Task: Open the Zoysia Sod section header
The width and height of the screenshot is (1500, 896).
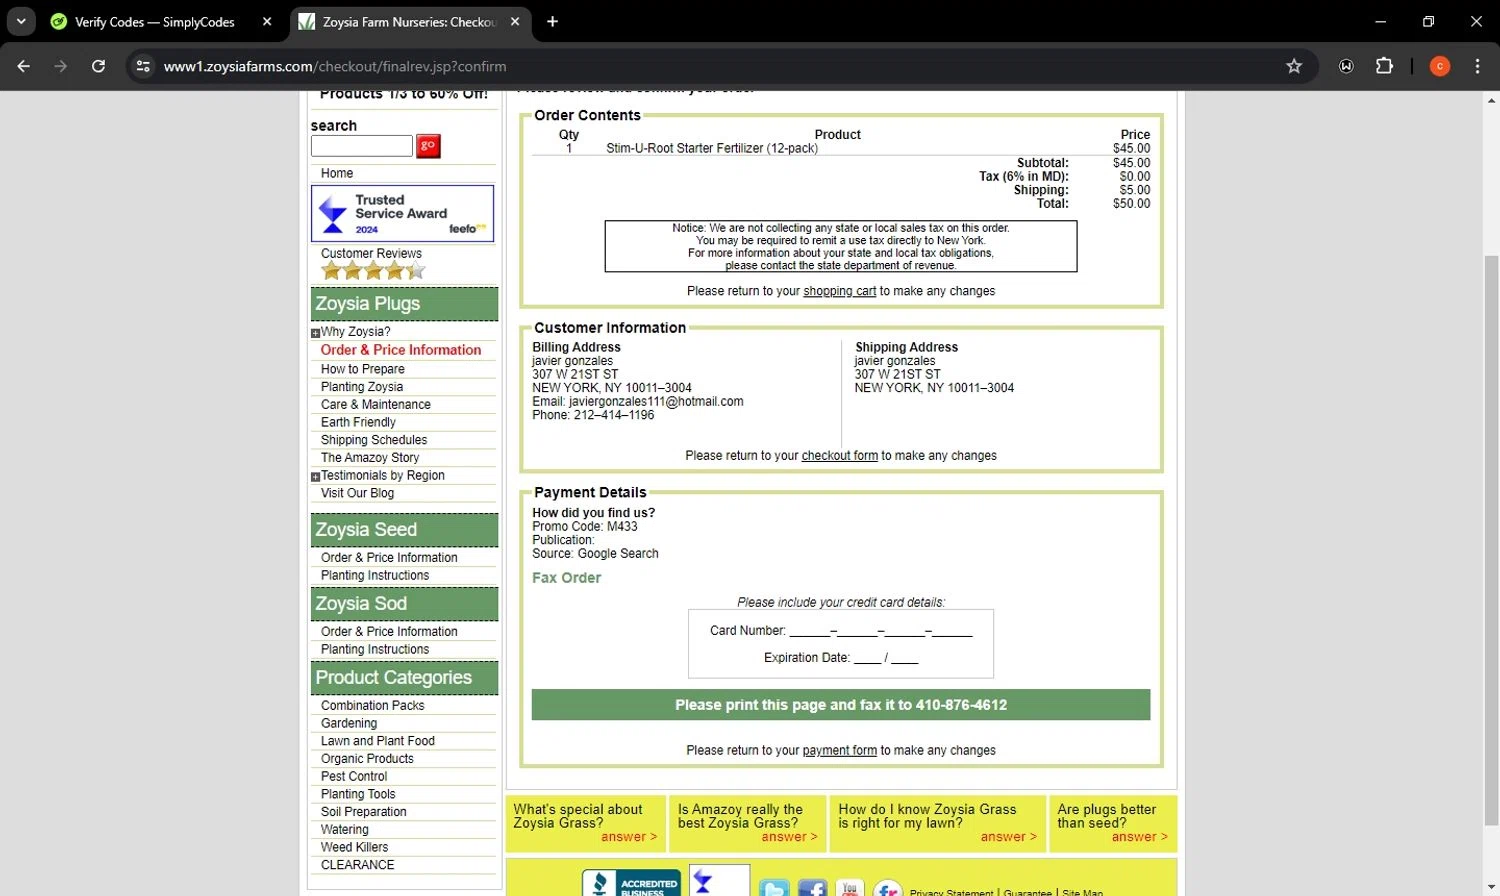Action: [404, 604]
